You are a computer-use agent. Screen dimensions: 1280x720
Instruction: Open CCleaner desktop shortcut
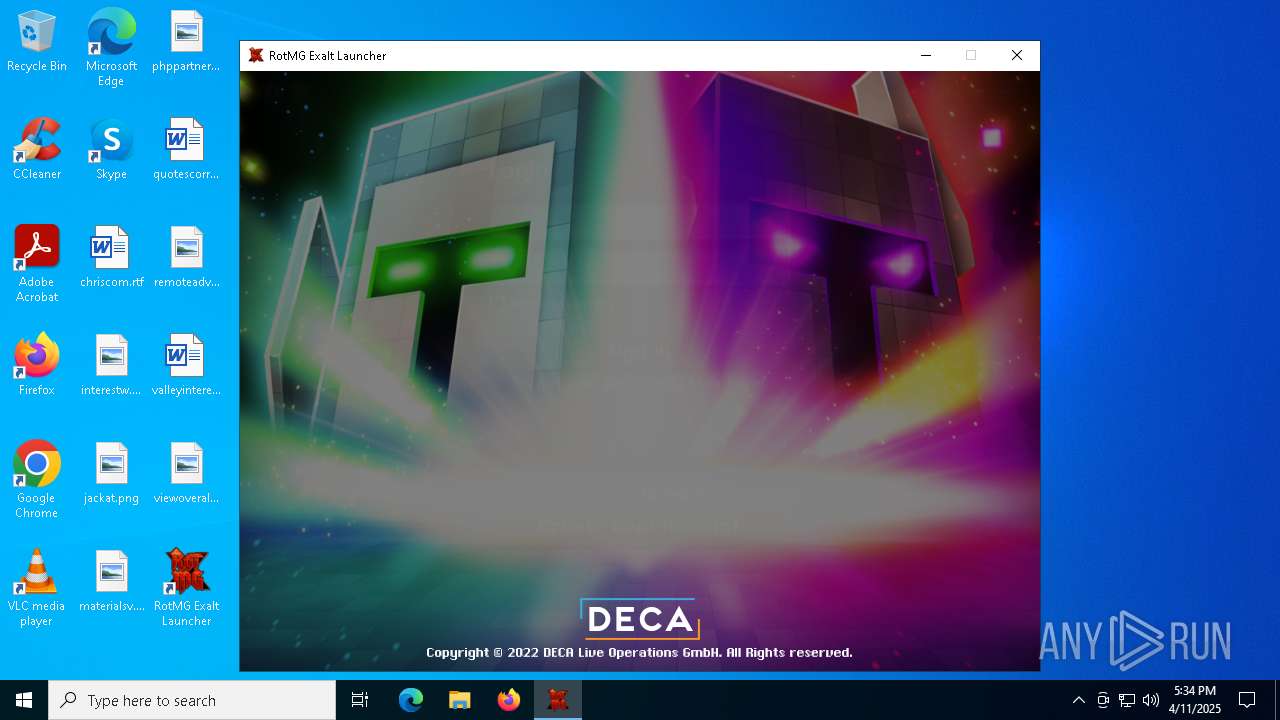[x=37, y=150]
